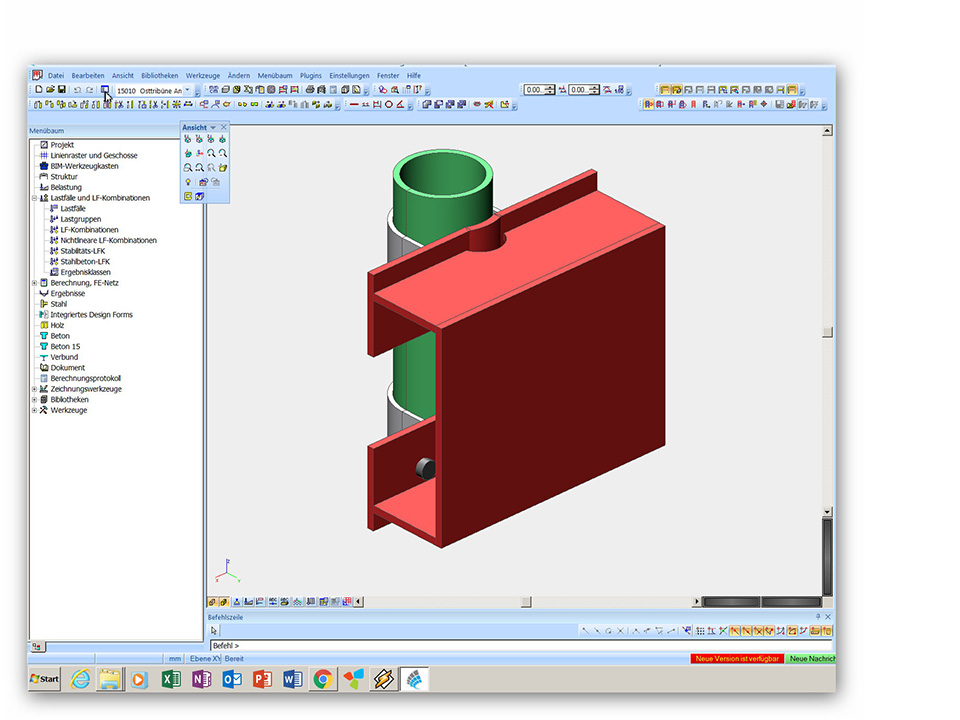Launch Excel from the Windows taskbar
The height and width of the screenshot is (720, 960).
[x=171, y=679]
